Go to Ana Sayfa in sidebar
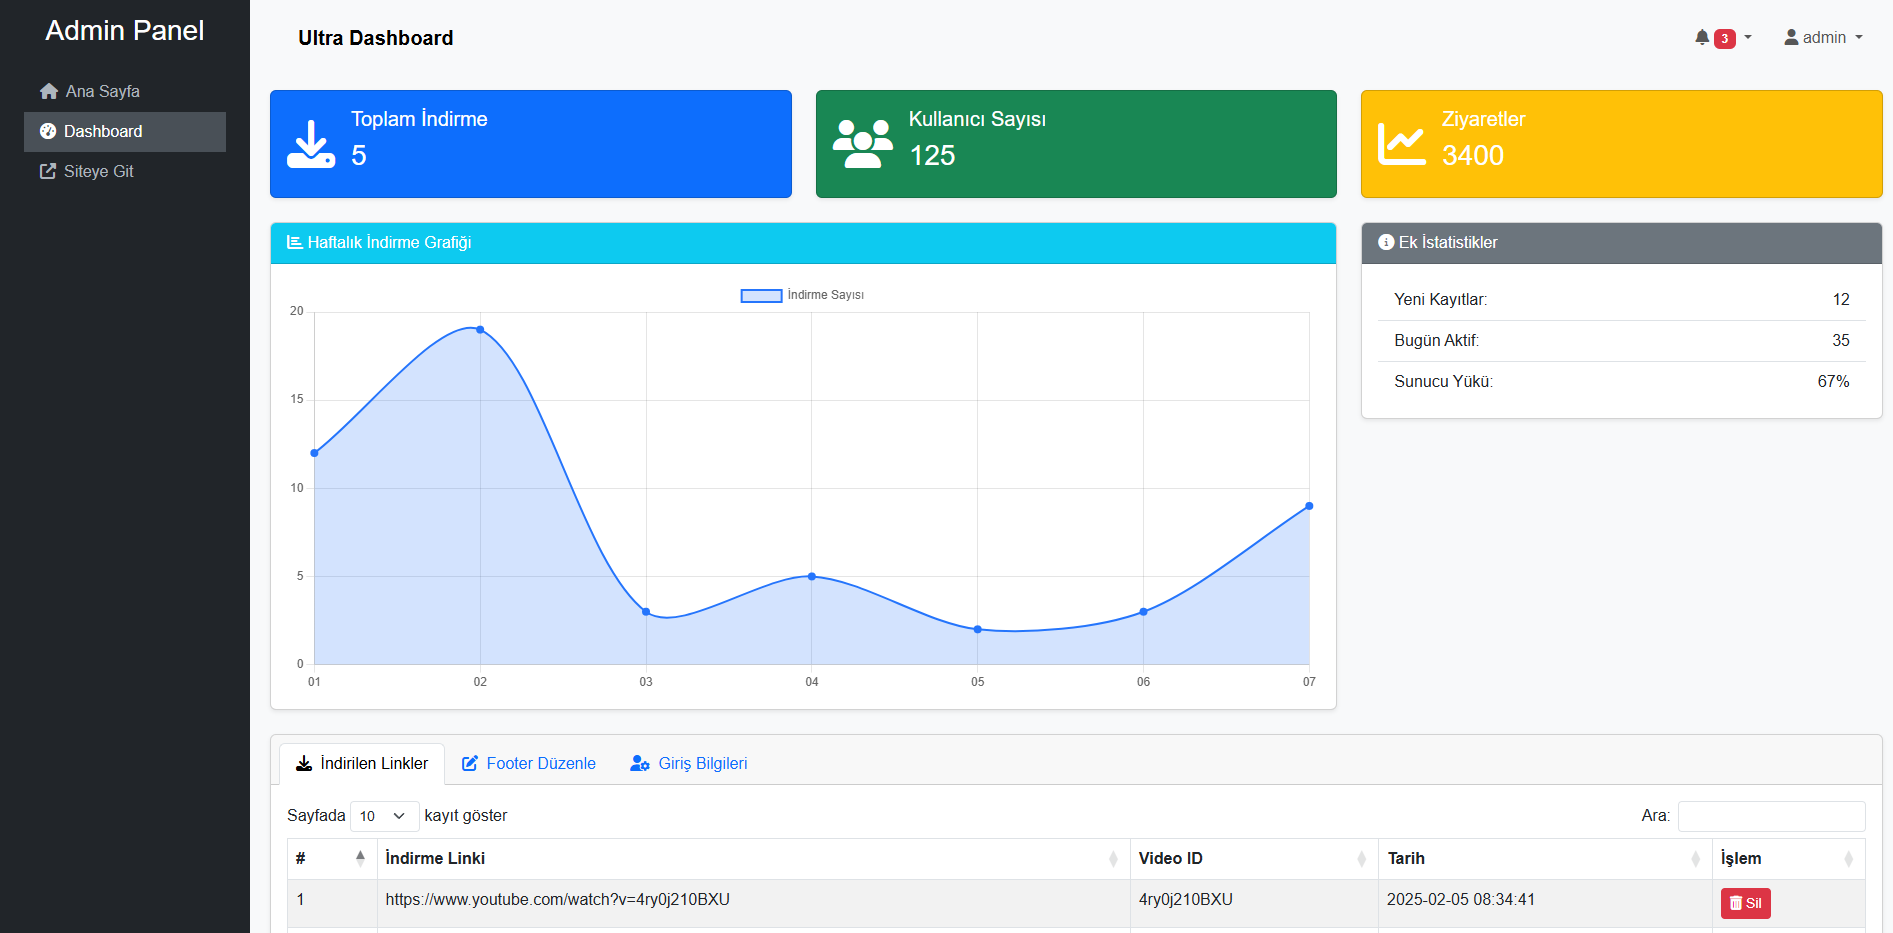Screen dimensions: 1893x933 [x=125, y=91]
